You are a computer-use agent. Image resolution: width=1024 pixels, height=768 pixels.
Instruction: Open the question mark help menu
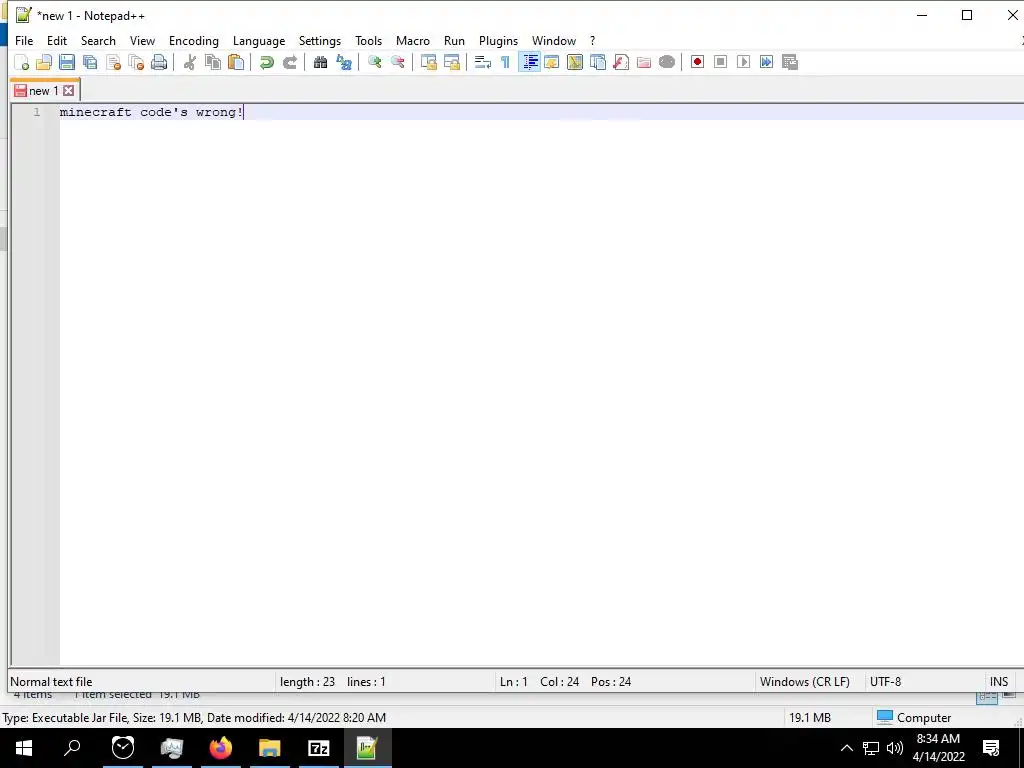pyautogui.click(x=592, y=40)
